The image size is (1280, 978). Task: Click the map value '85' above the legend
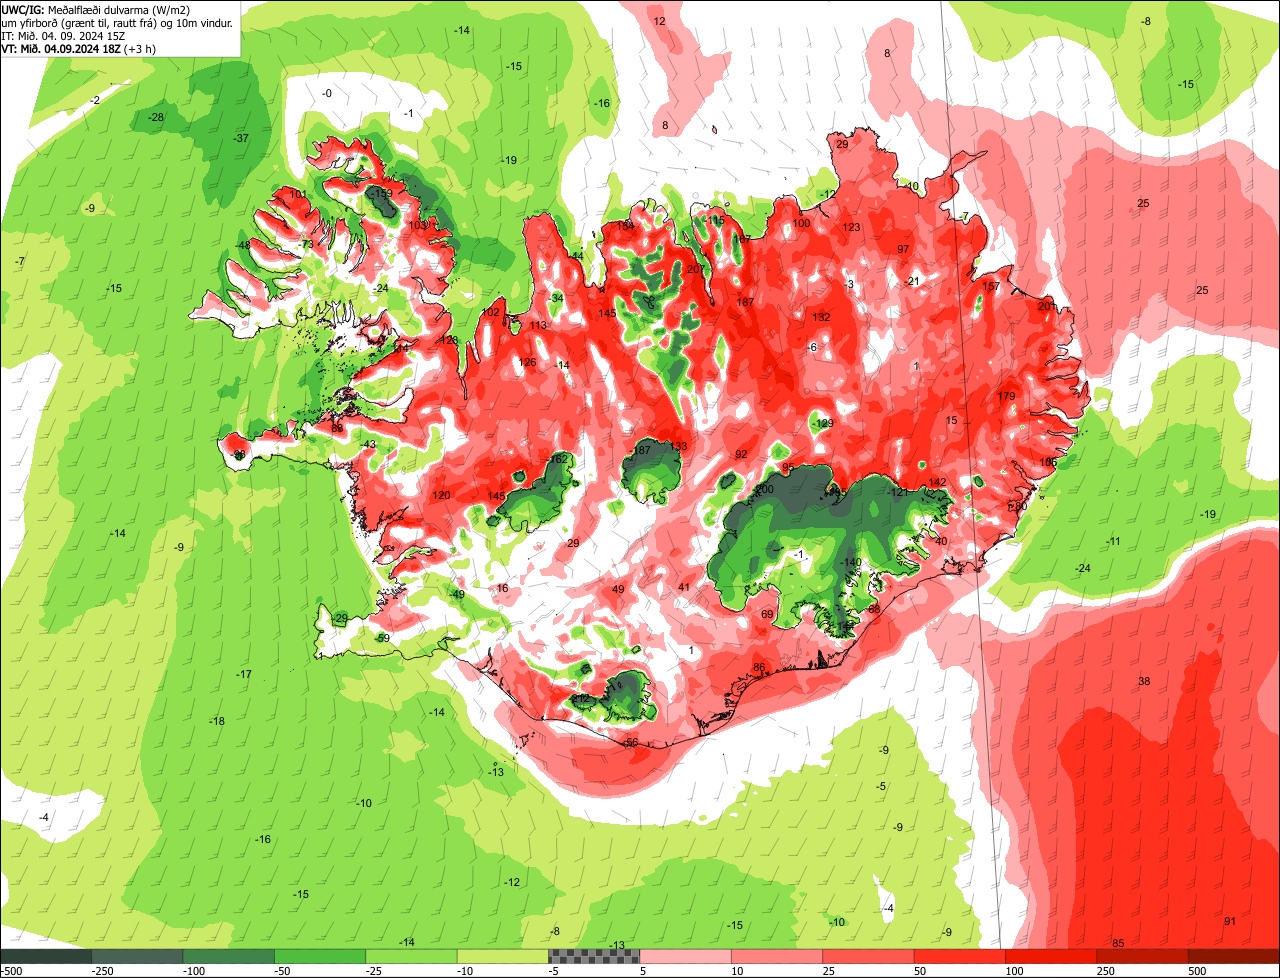pyautogui.click(x=1118, y=943)
